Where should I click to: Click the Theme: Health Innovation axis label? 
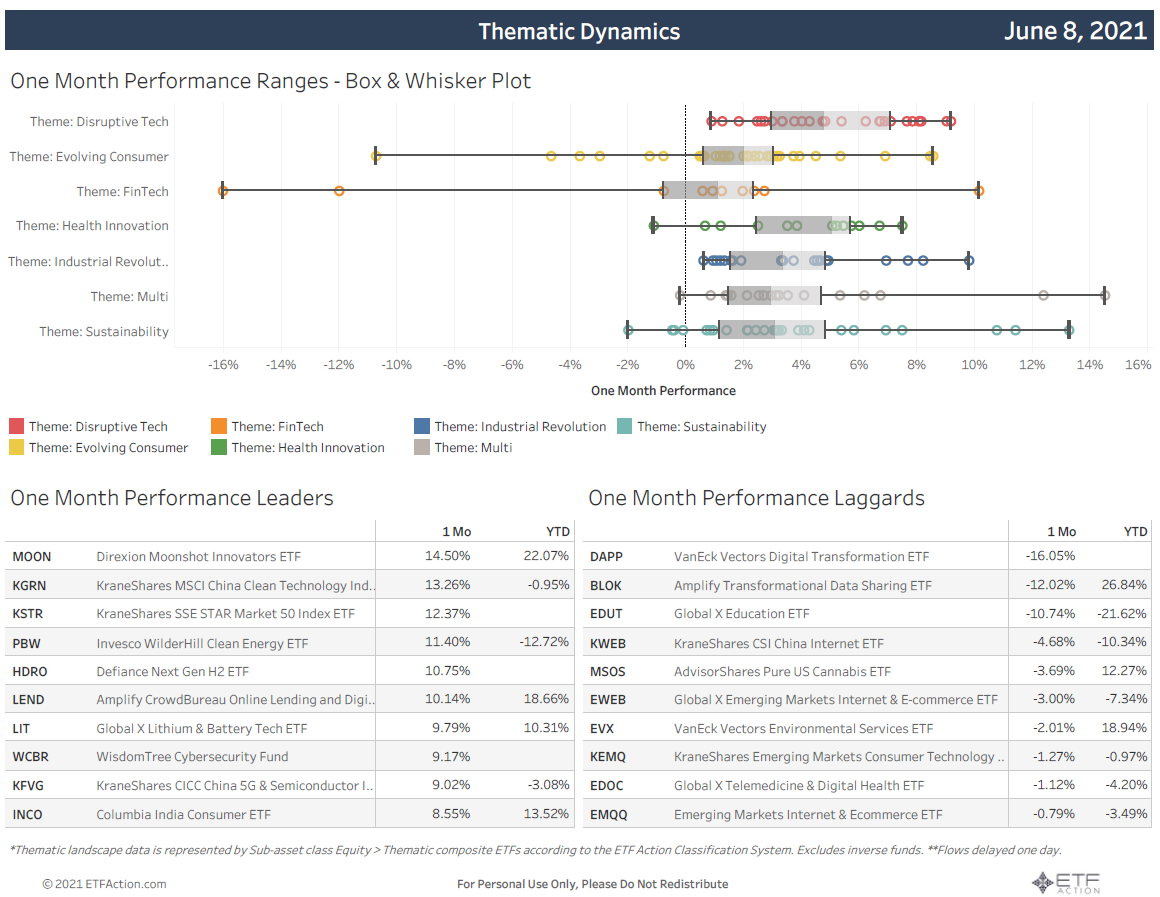(x=92, y=226)
